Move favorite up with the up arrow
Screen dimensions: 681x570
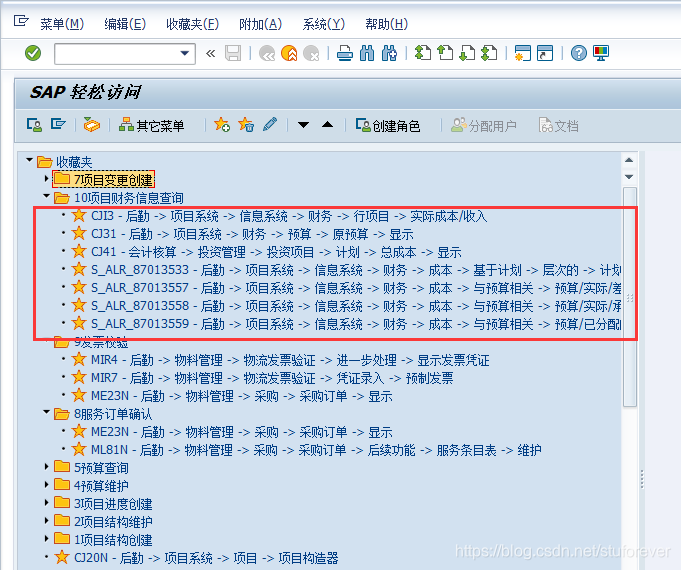click(x=327, y=125)
